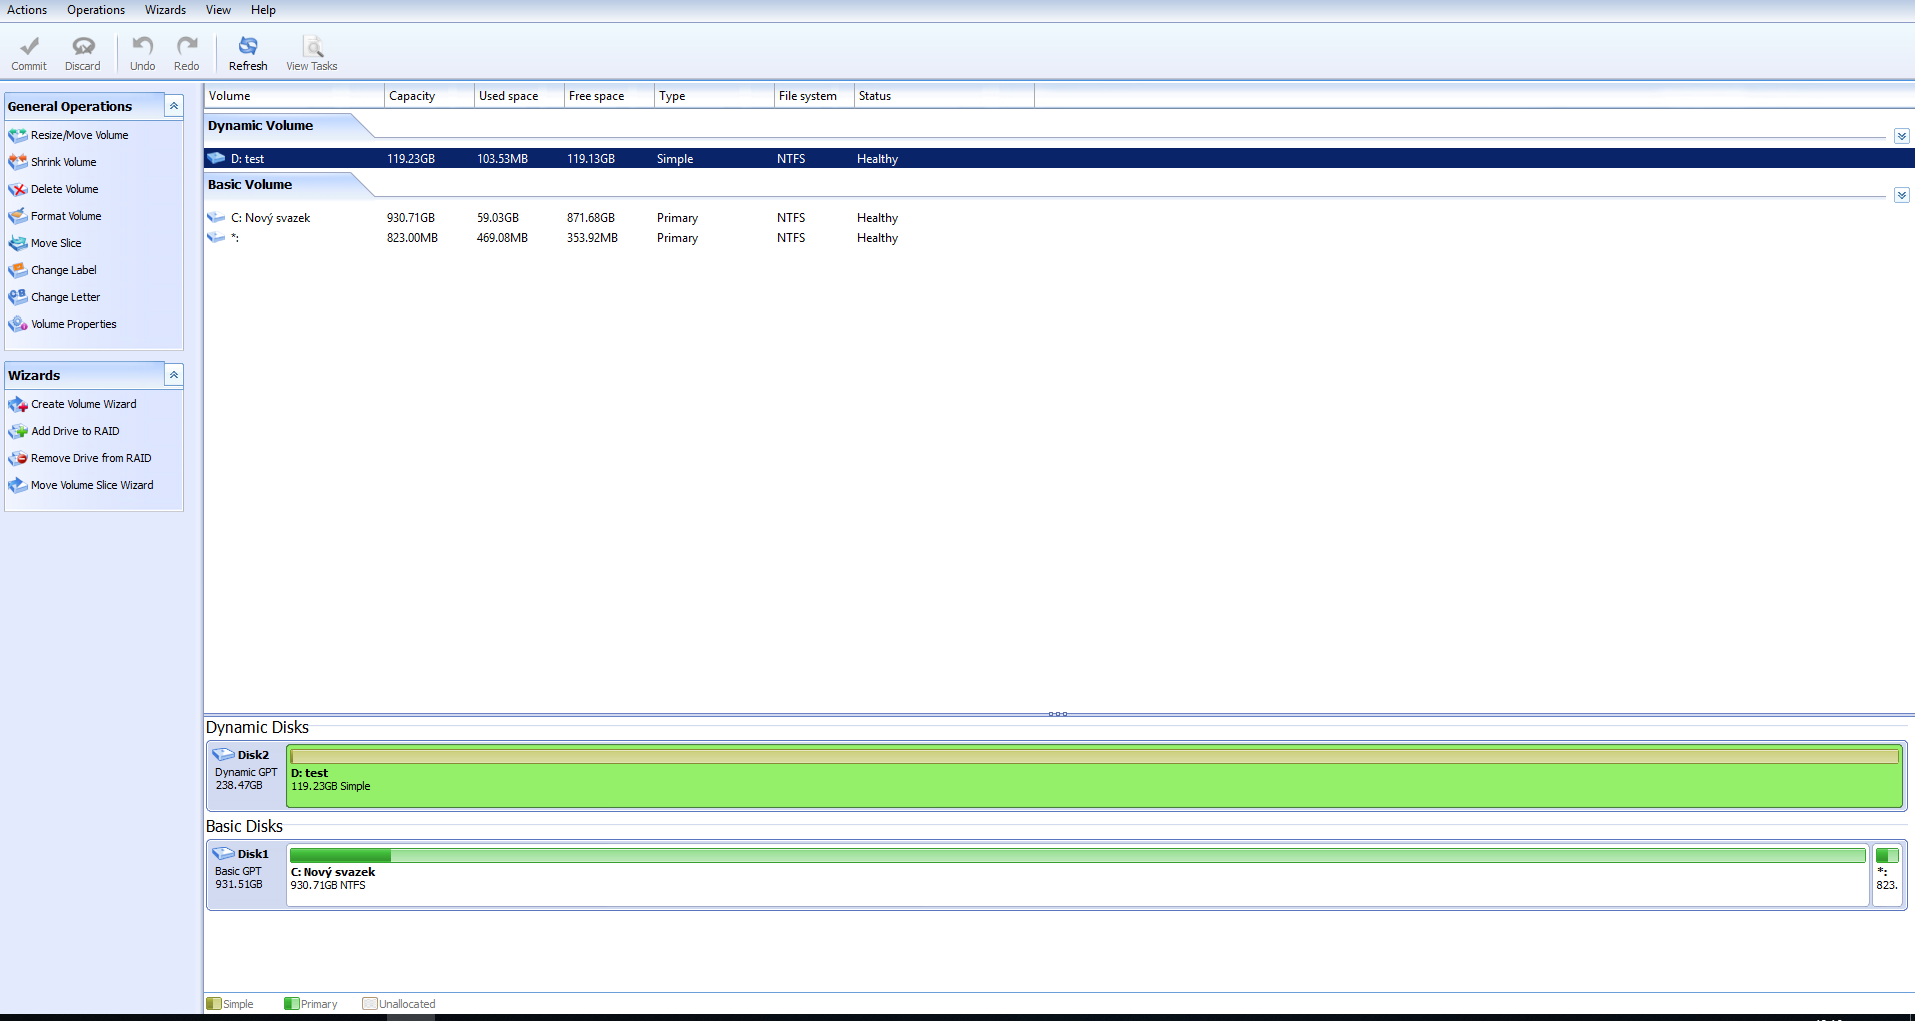
Task: Click the Discard toolbar icon
Action: [83, 46]
